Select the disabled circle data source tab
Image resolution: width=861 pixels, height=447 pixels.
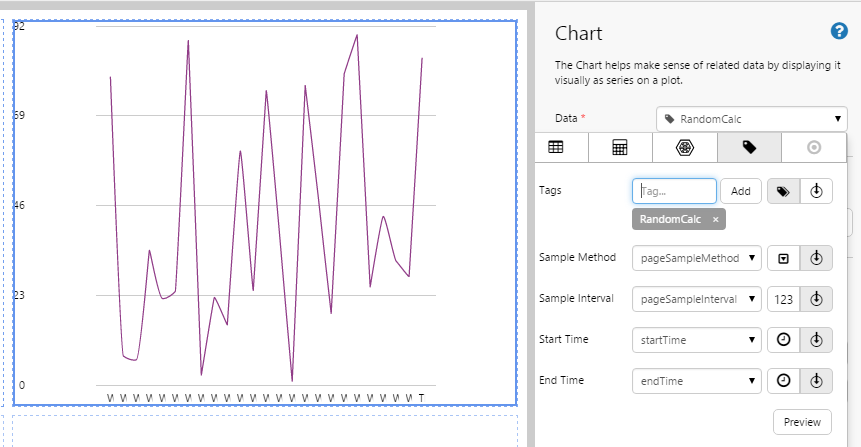[x=814, y=147]
